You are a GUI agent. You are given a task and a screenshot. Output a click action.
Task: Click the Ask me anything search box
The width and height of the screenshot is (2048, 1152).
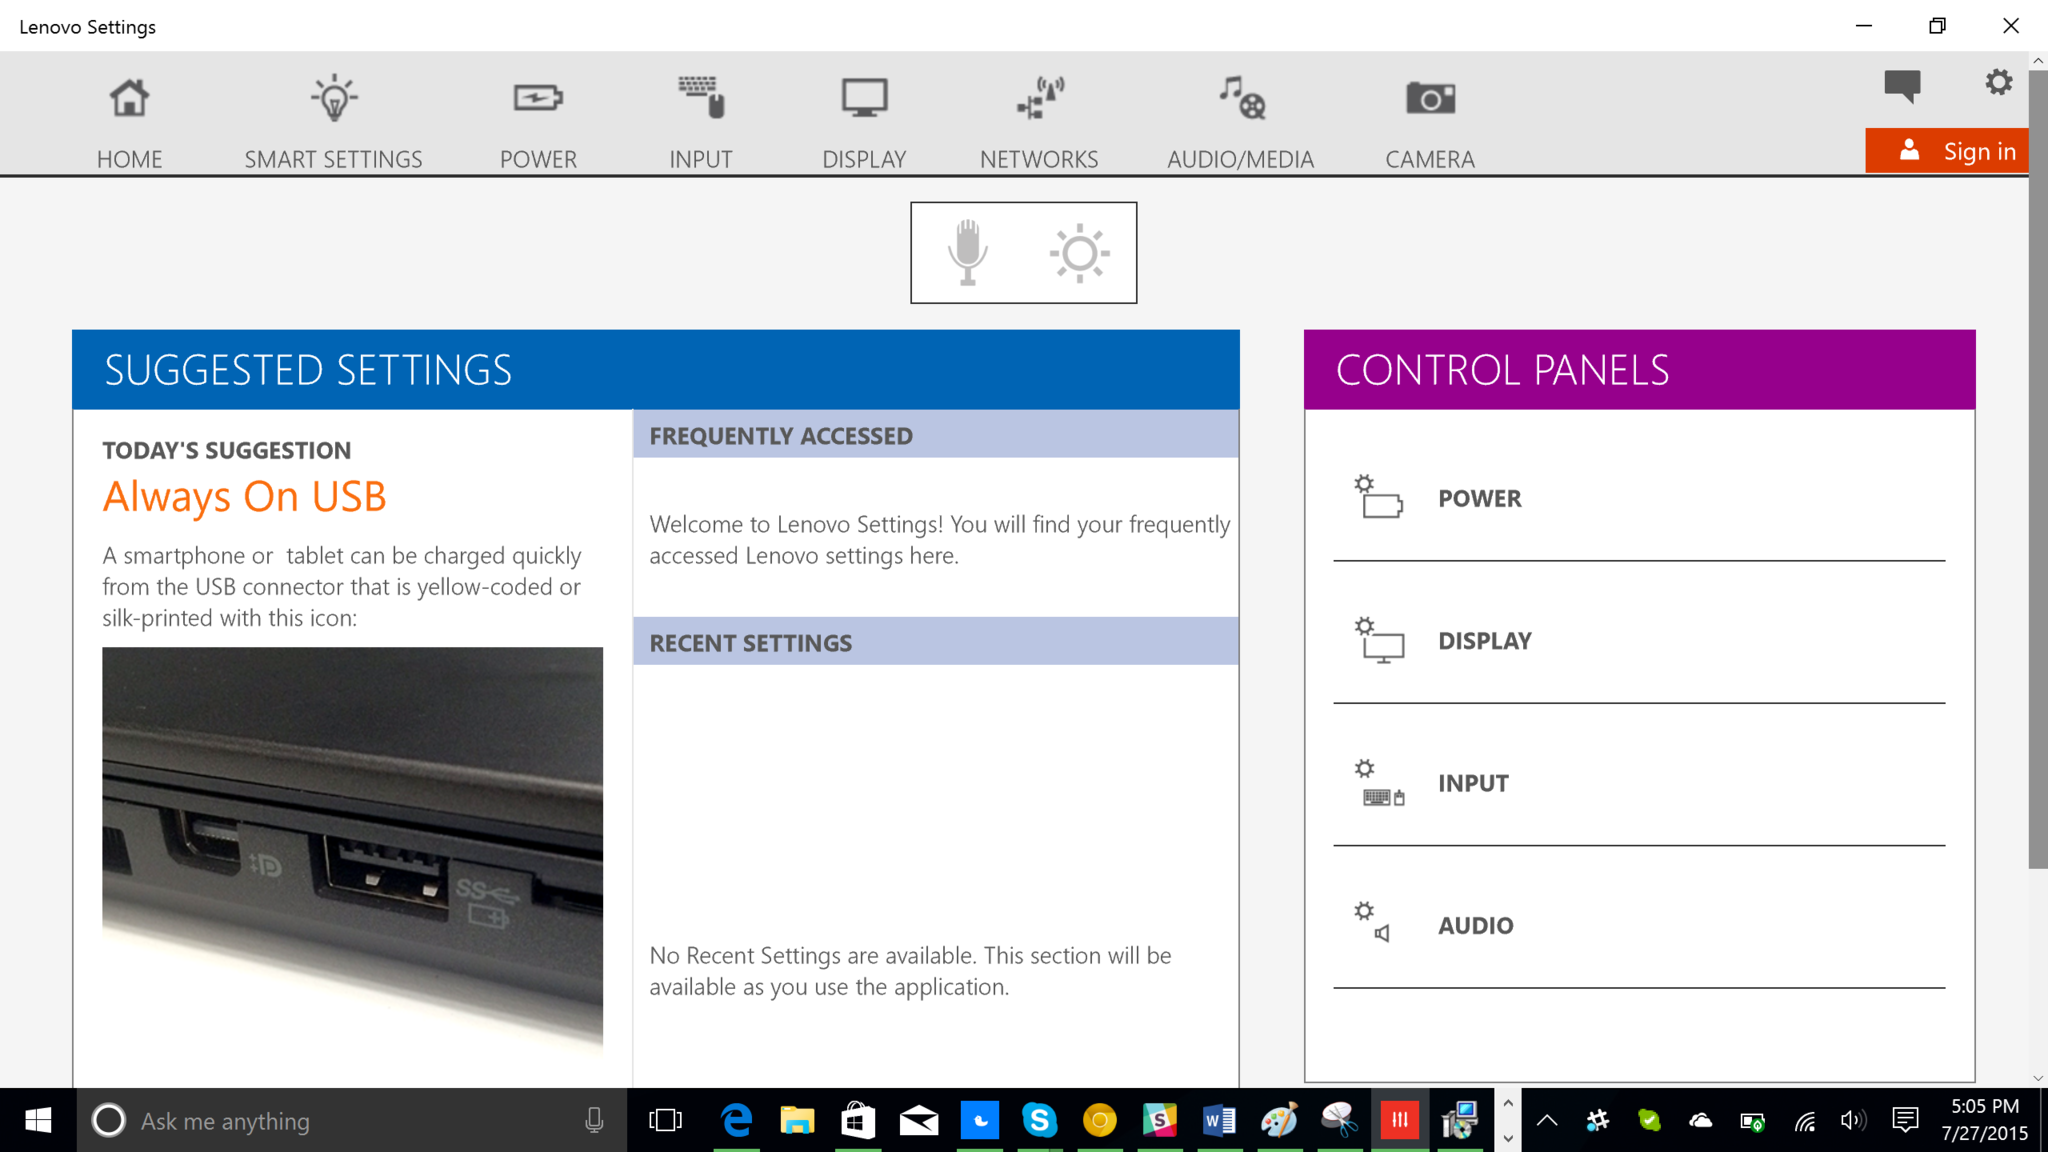click(352, 1121)
